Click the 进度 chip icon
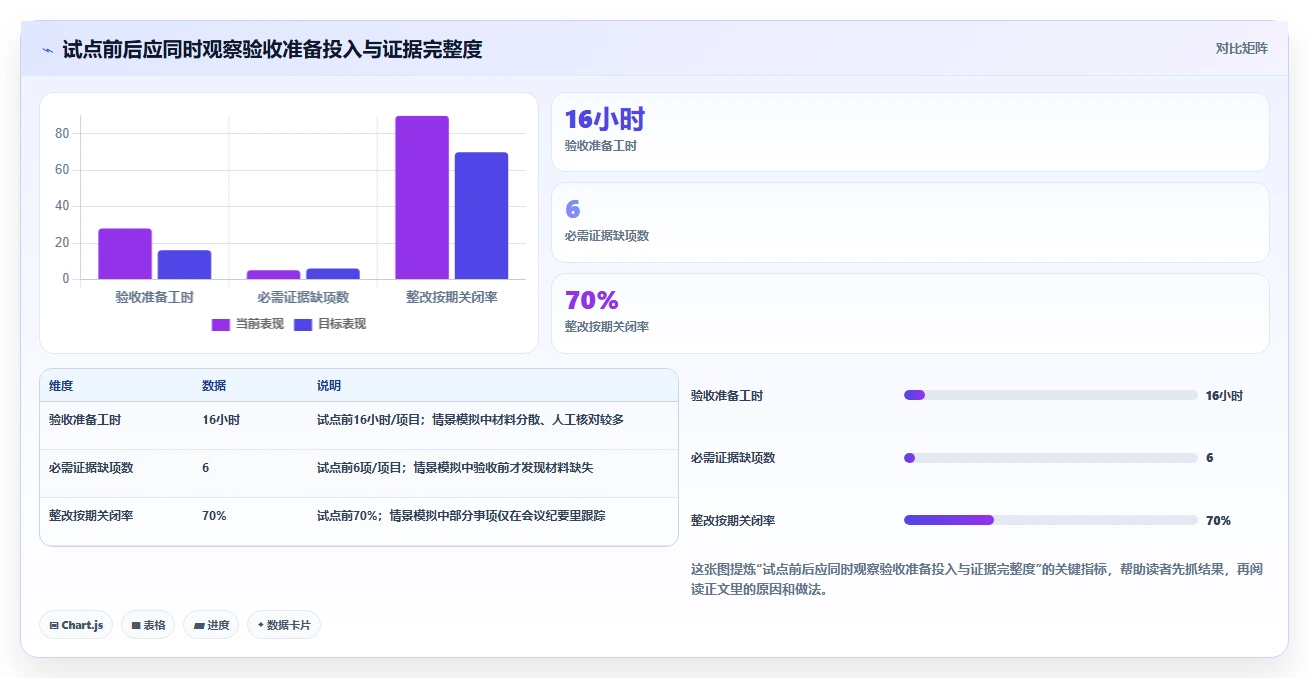 tap(199, 625)
